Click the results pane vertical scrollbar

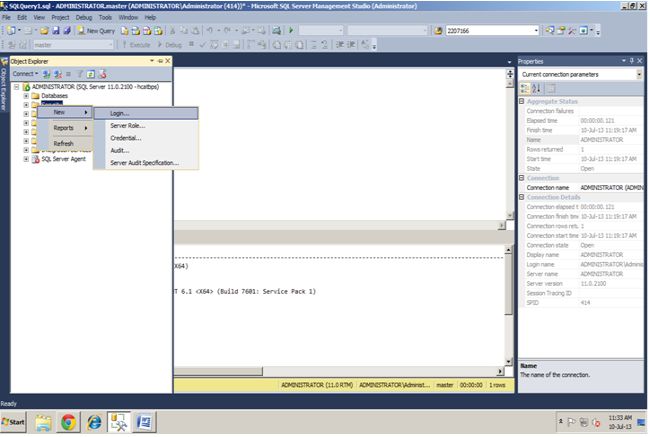(x=508, y=305)
